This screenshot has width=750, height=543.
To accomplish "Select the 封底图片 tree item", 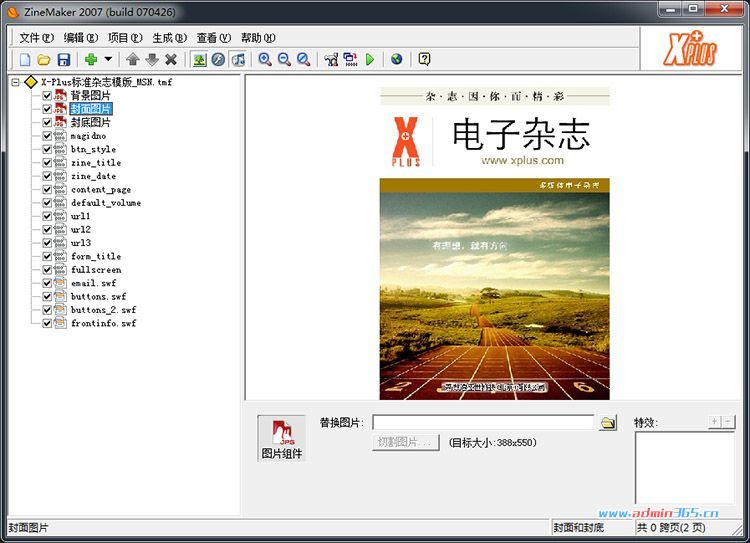I will point(90,122).
